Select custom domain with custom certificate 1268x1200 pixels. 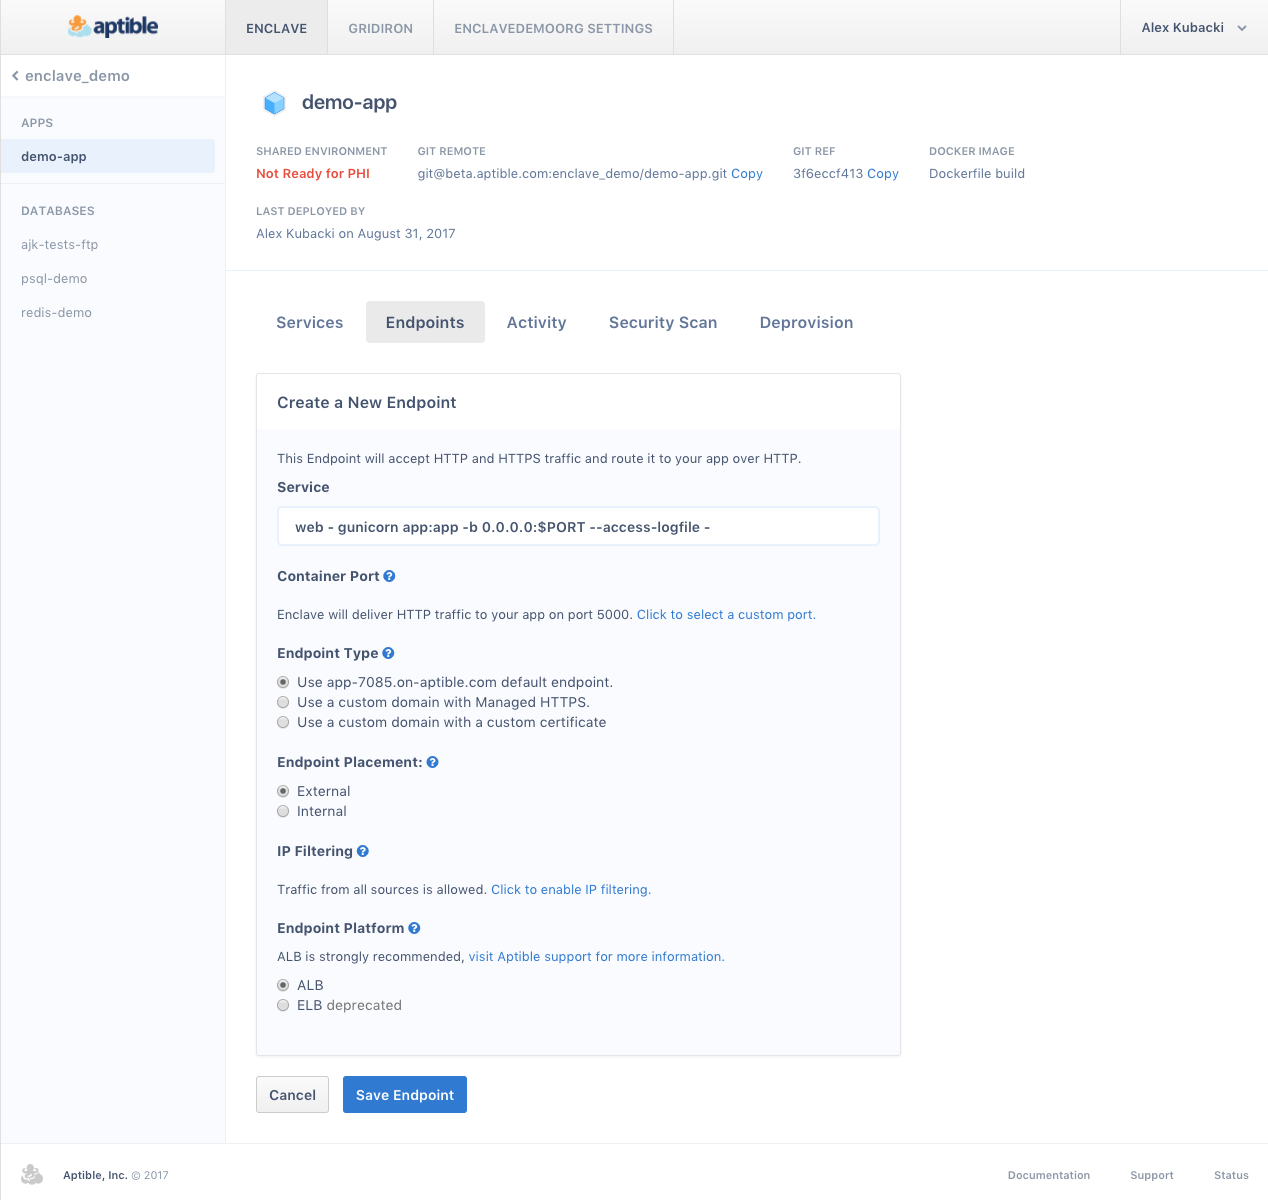click(x=283, y=722)
